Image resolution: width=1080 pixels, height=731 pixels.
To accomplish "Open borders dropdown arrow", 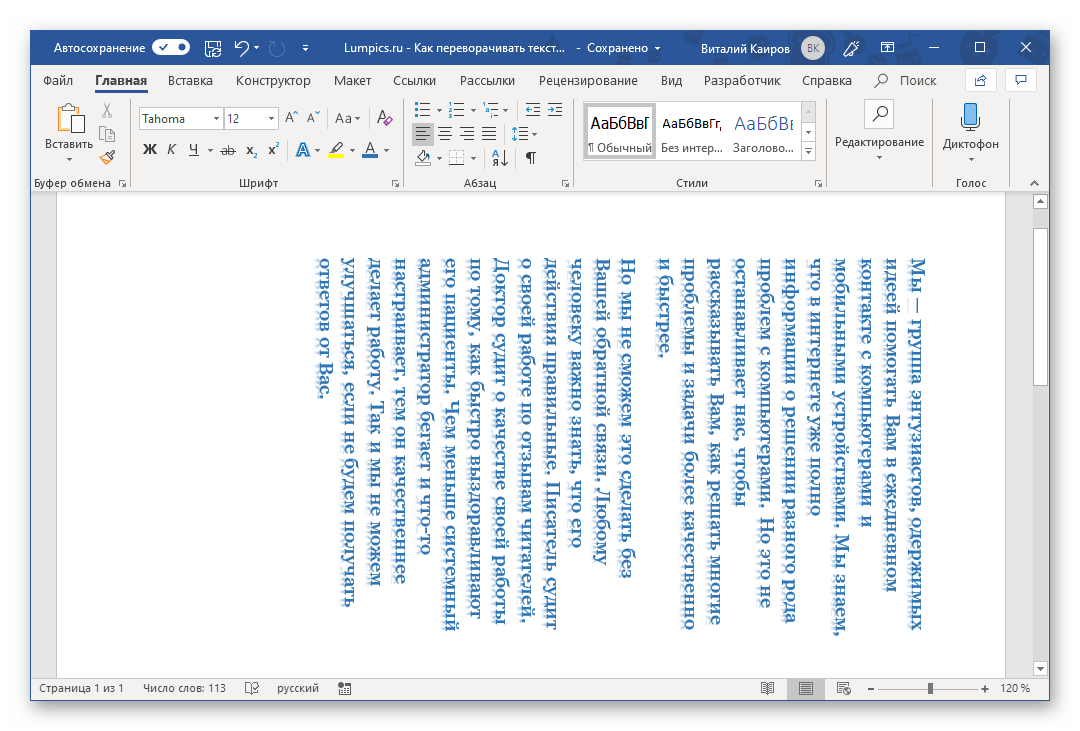I will (473, 158).
